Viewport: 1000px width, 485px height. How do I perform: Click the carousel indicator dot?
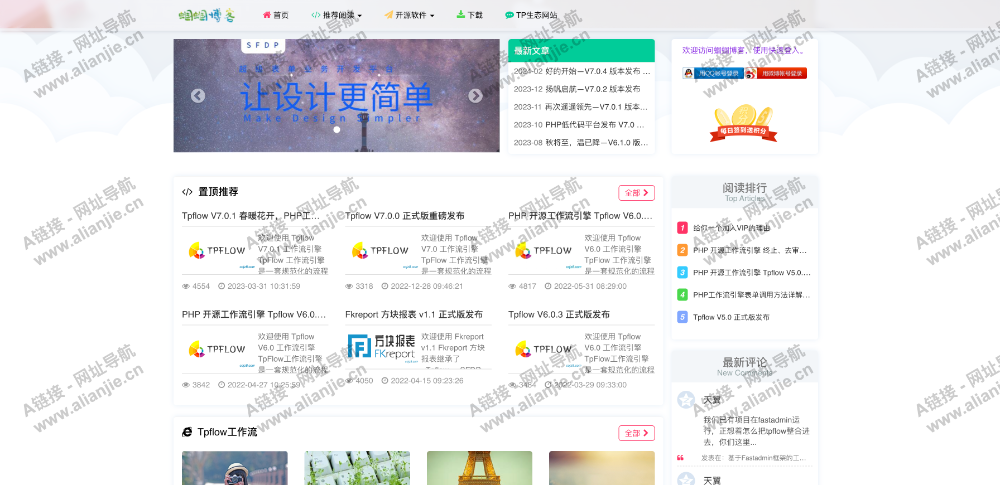coord(337,130)
